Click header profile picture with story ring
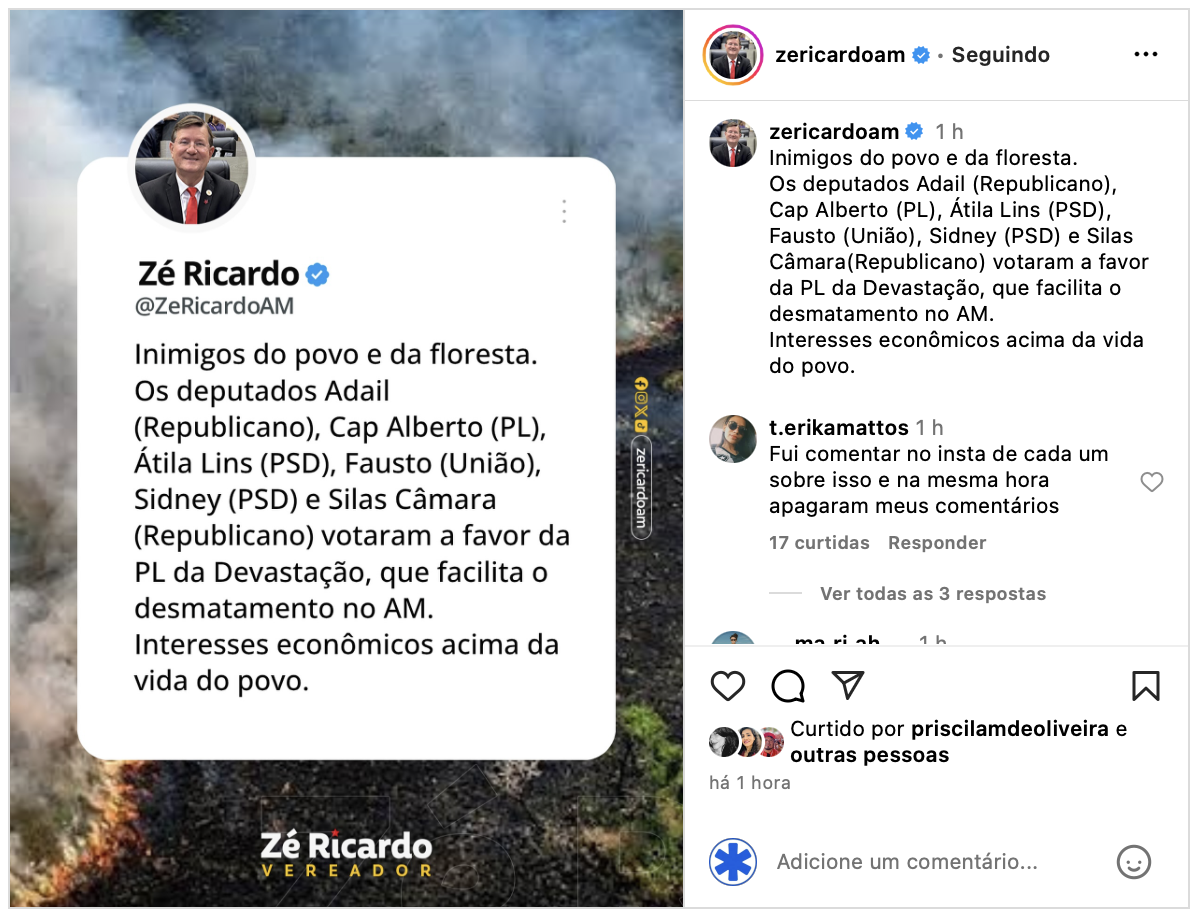The height and width of the screenshot is (918, 1200). [733, 55]
